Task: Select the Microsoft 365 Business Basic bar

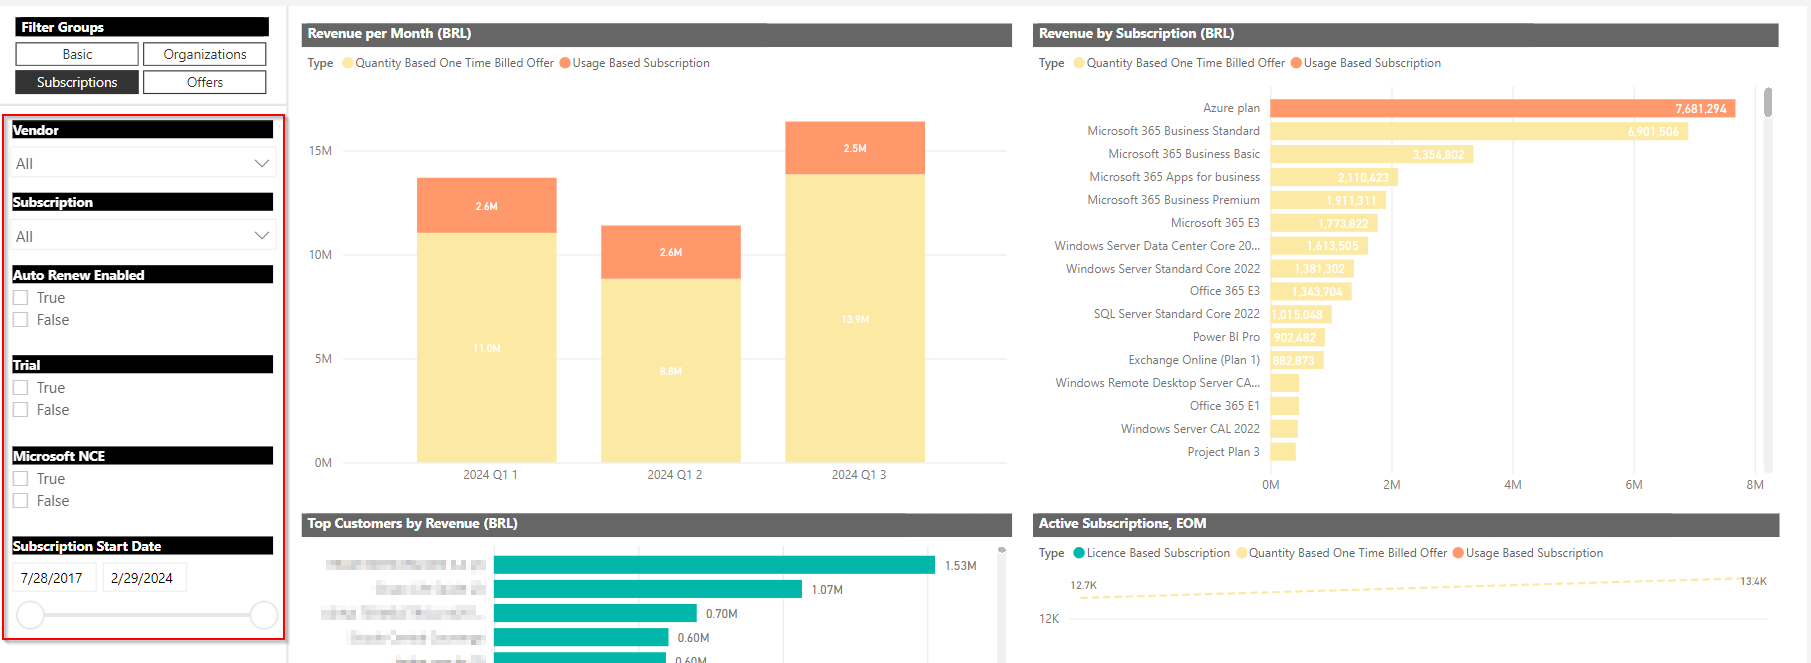Action: [1372, 154]
